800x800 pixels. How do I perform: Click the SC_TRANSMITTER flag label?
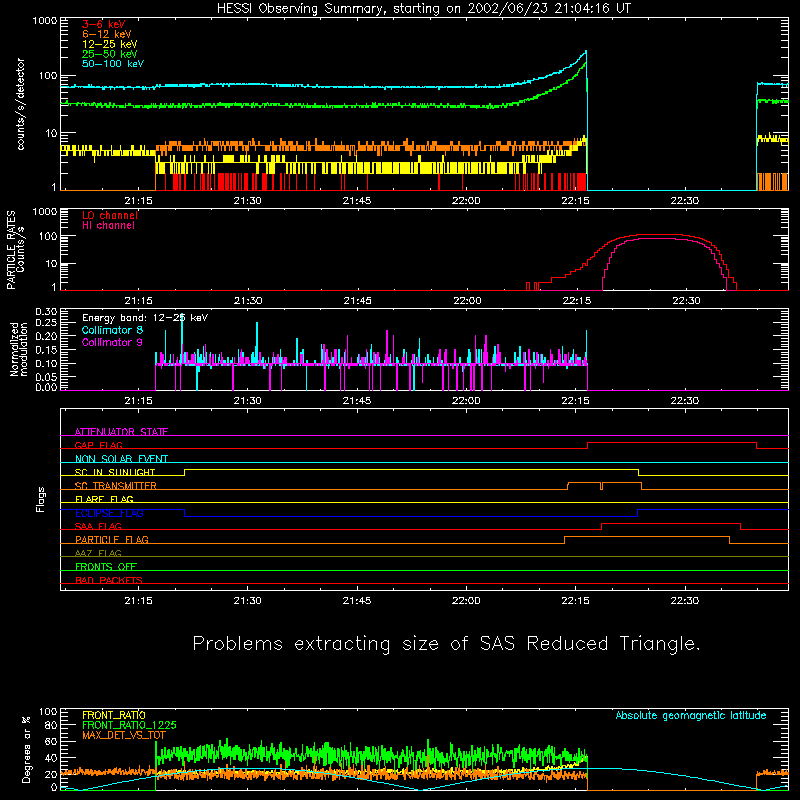click(115, 486)
